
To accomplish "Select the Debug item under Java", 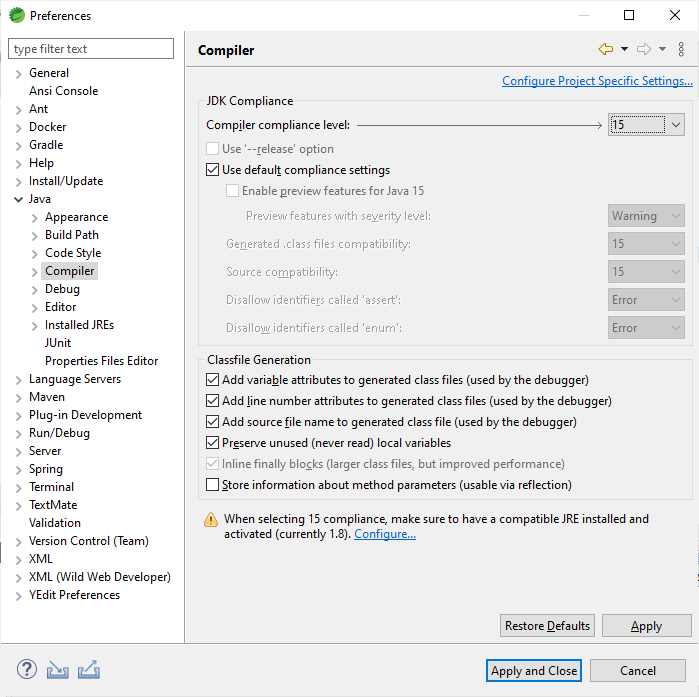I will (62, 289).
